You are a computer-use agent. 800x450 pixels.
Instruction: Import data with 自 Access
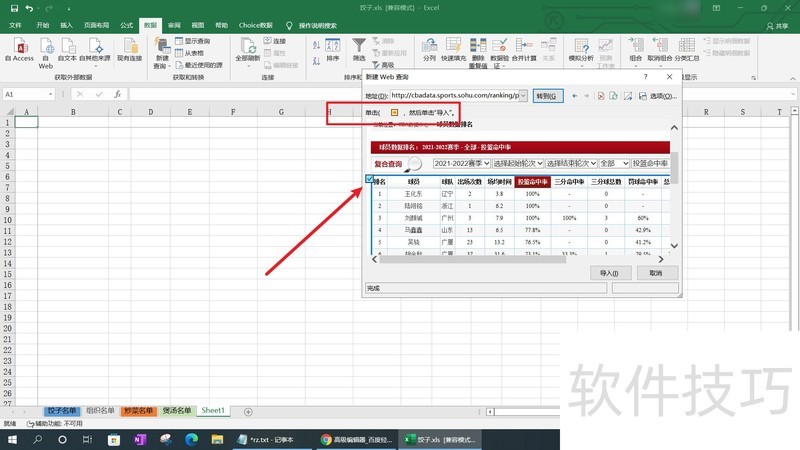point(19,50)
